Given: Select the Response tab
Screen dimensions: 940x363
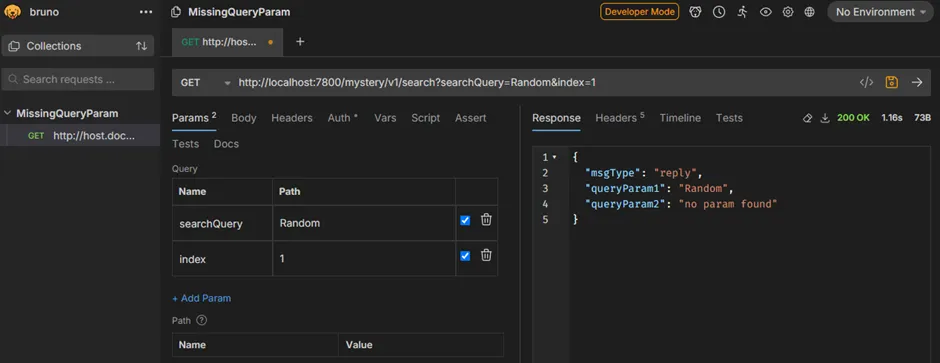Looking at the screenshot, I should point(556,118).
